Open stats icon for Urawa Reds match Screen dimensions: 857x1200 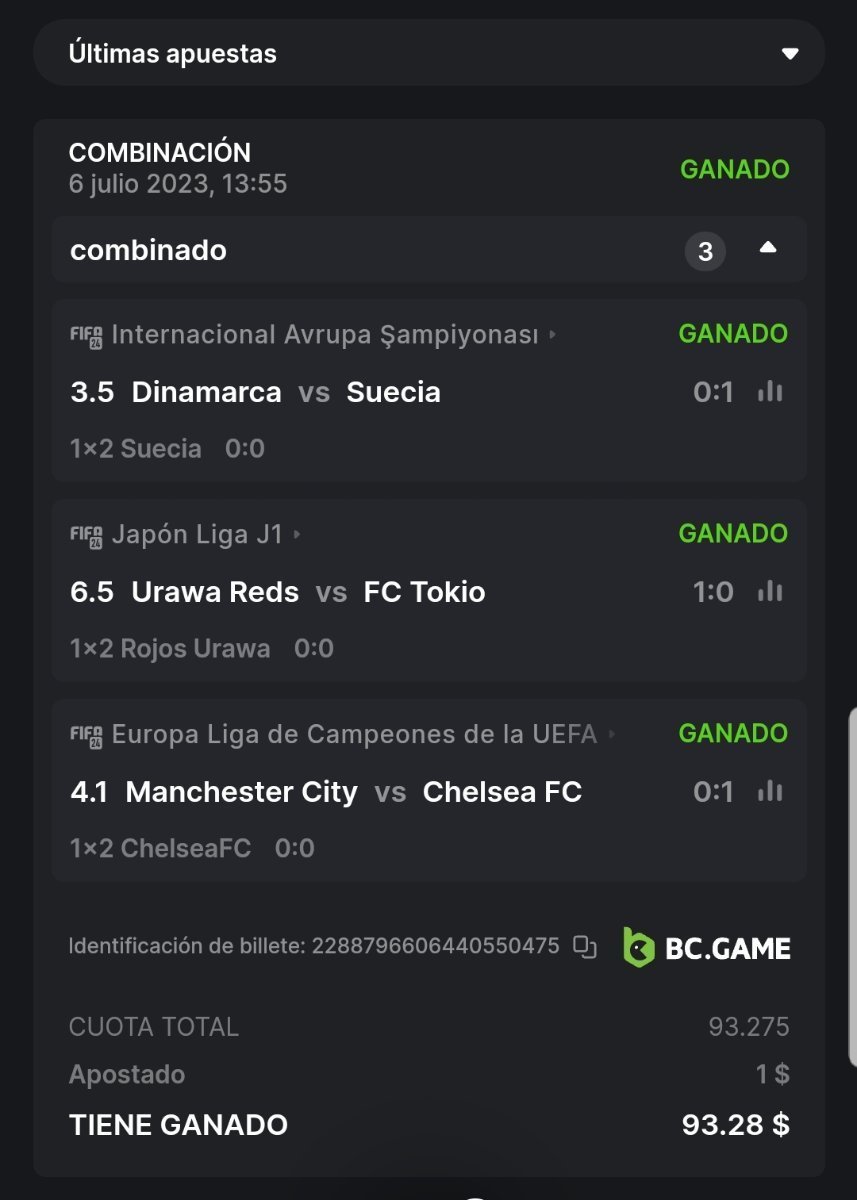770,592
